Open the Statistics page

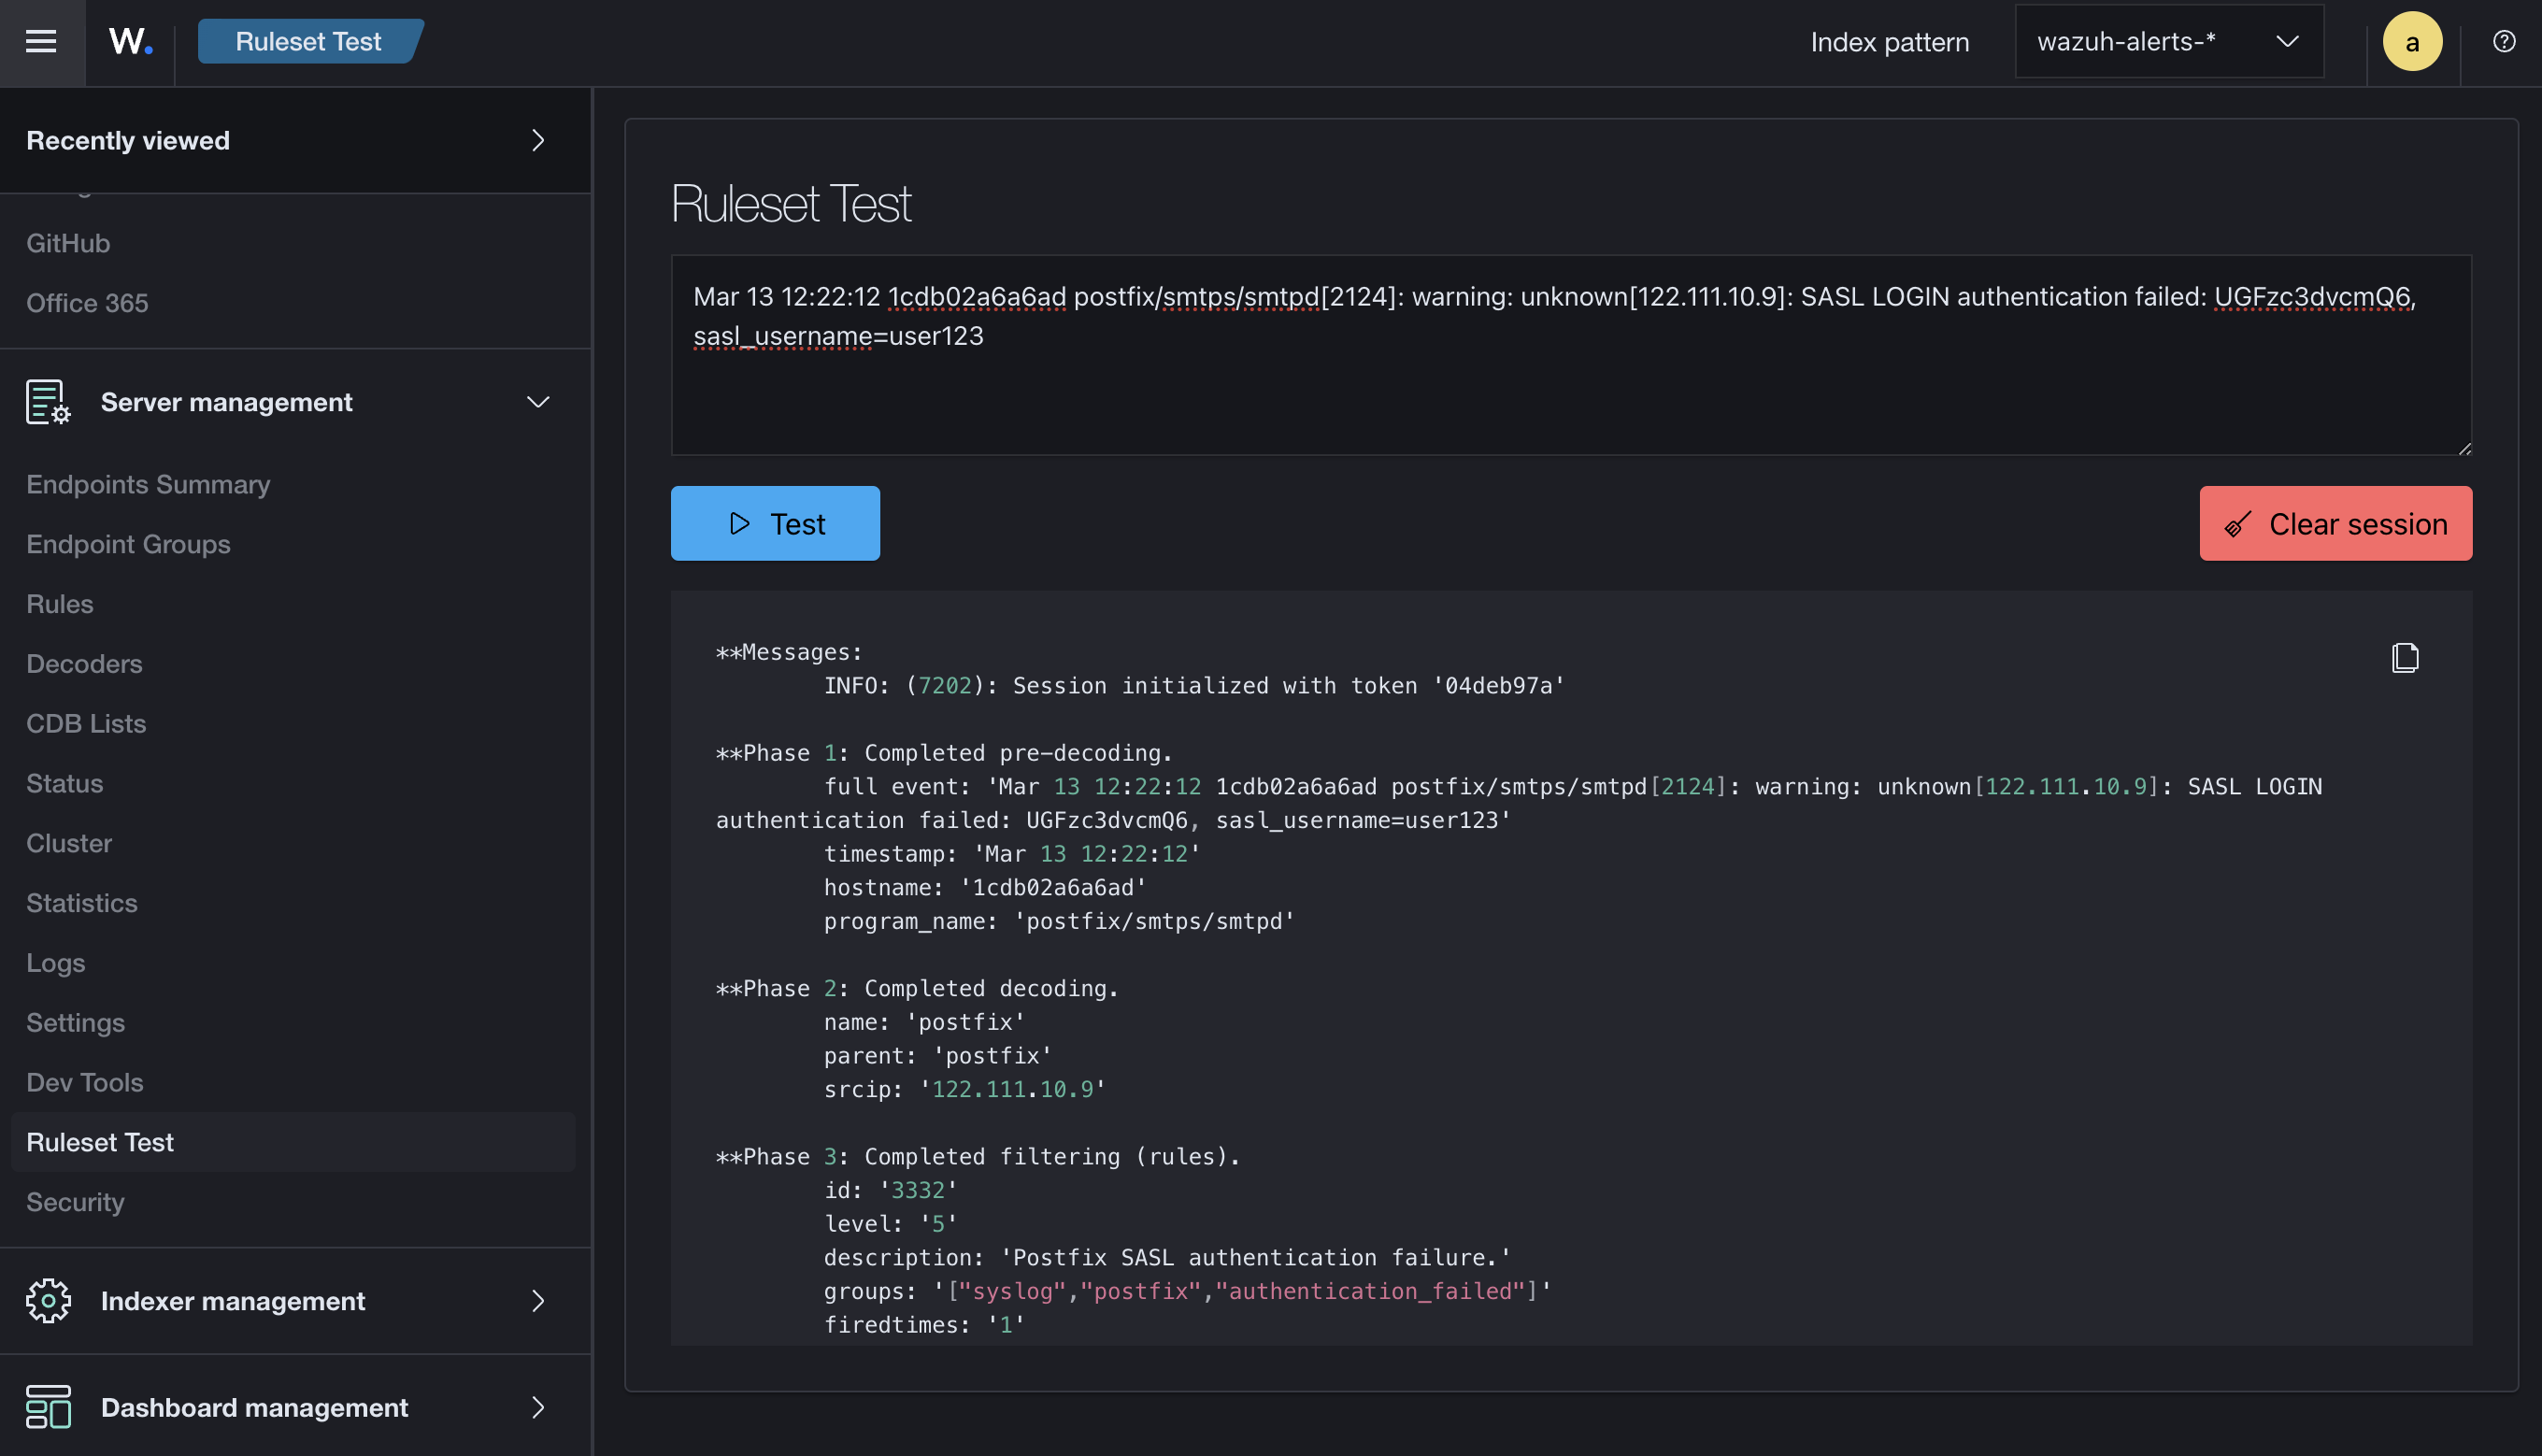[82, 903]
